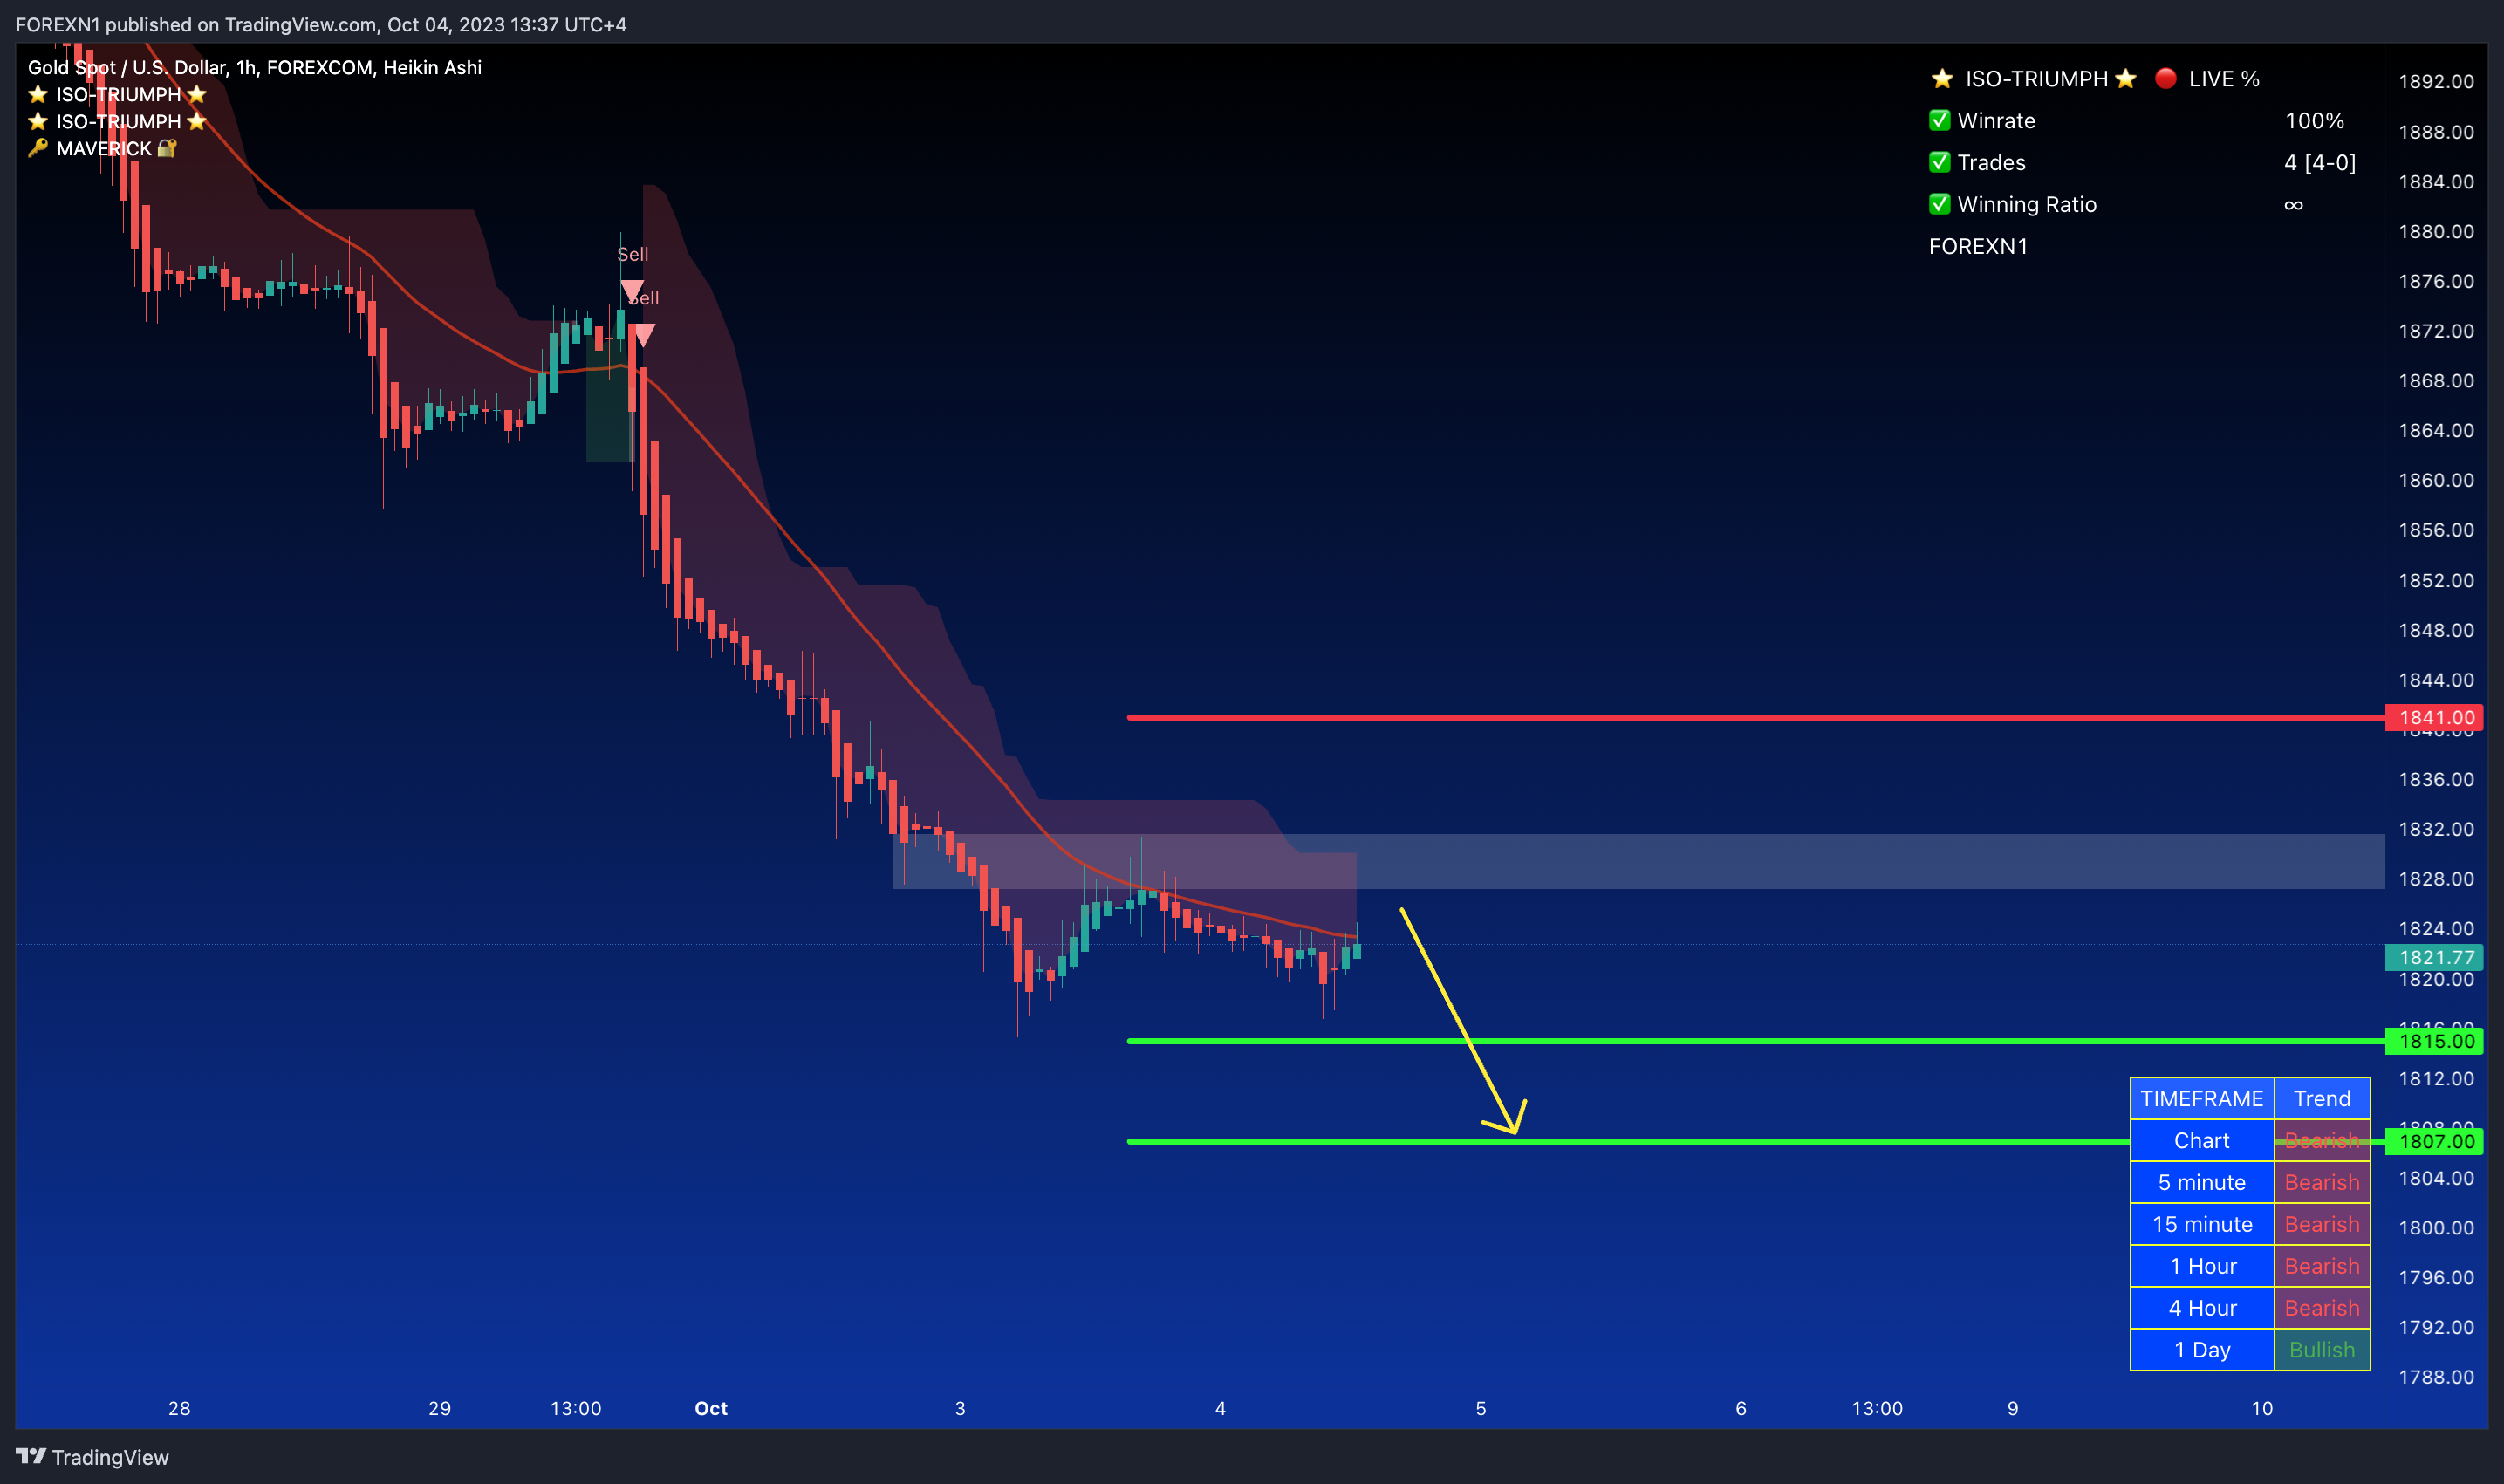The height and width of the screenshot is (1484, 2504).
Task: Click the red LIVE indicator dot
Action: tap(2166, 79)
